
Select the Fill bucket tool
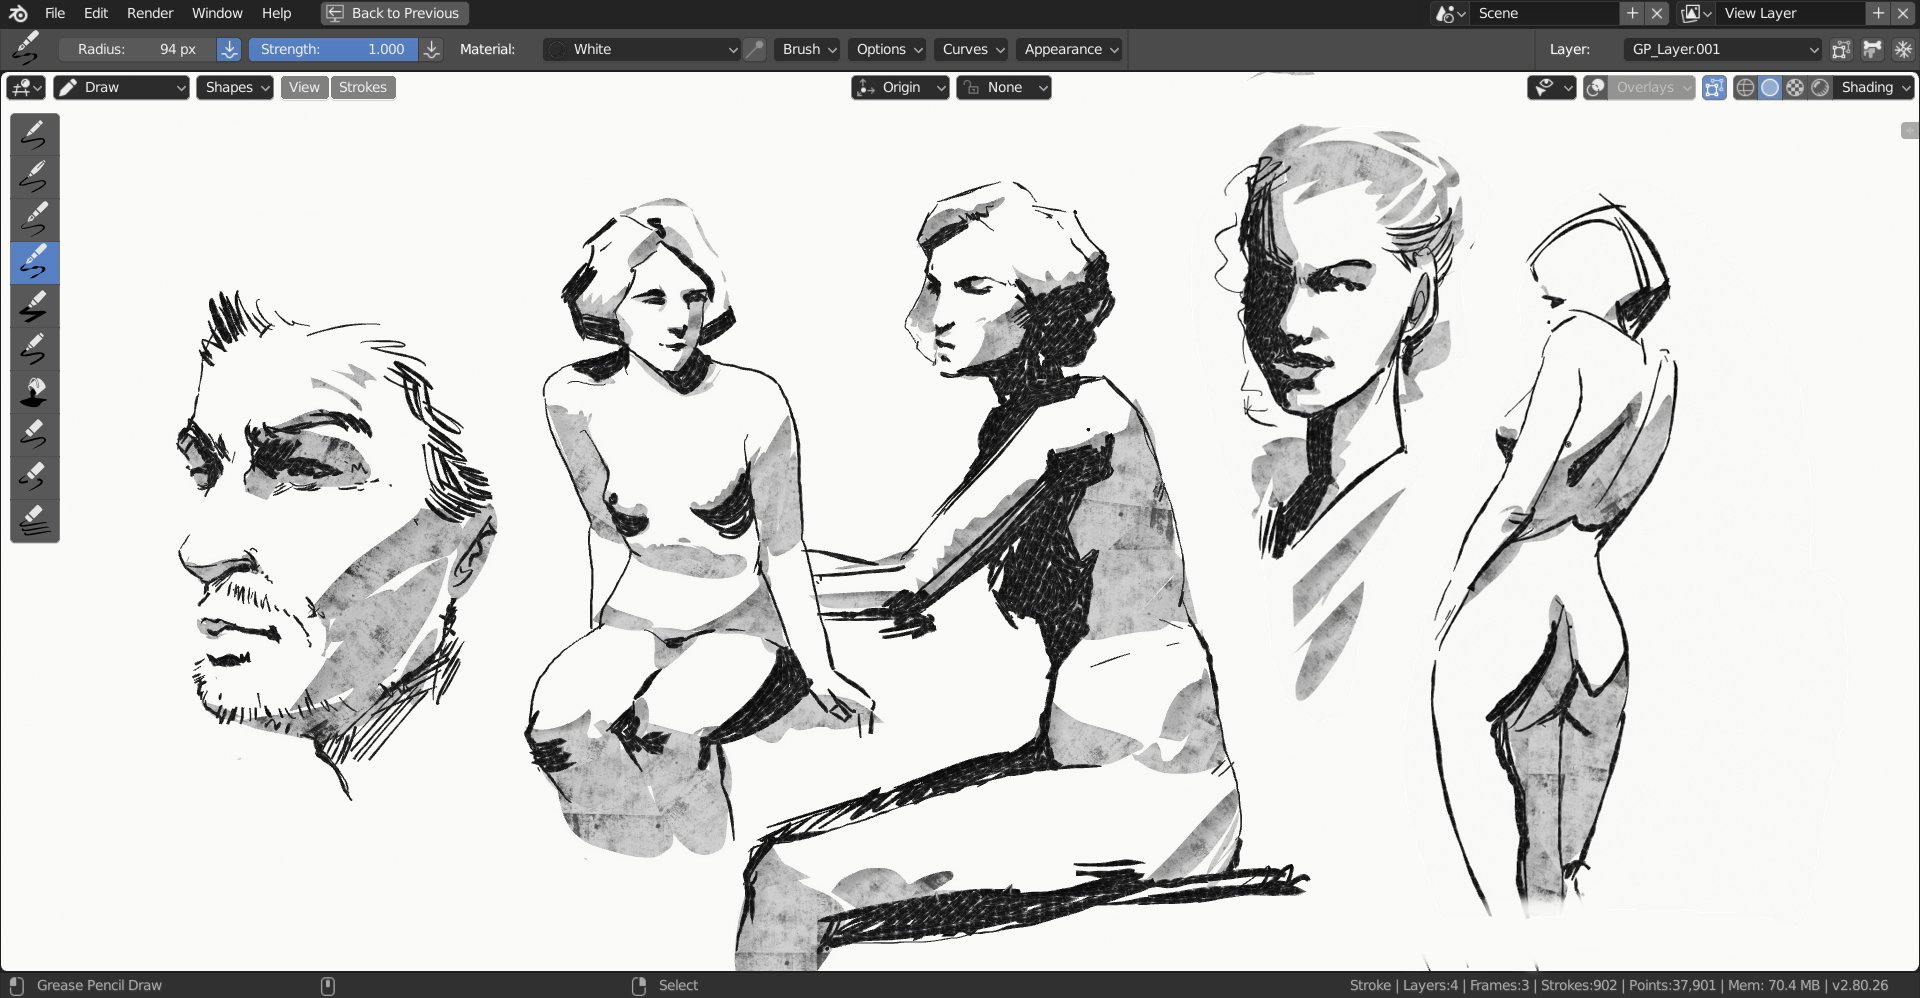(x=34, y=392)
